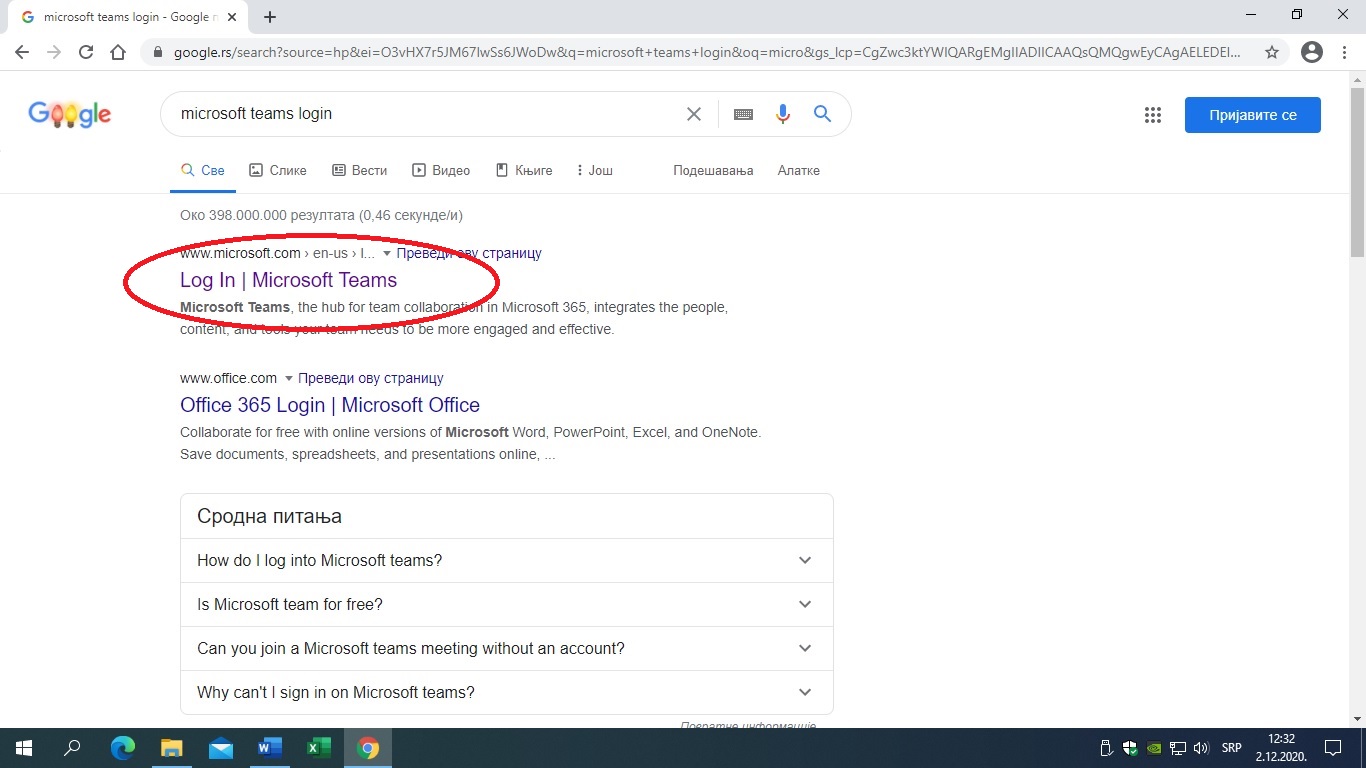Image resolution: width=1366 pixels, height=768 pixels.
Task: Expand How do I log into Microsoft teams?
Action: pos(506,560)
